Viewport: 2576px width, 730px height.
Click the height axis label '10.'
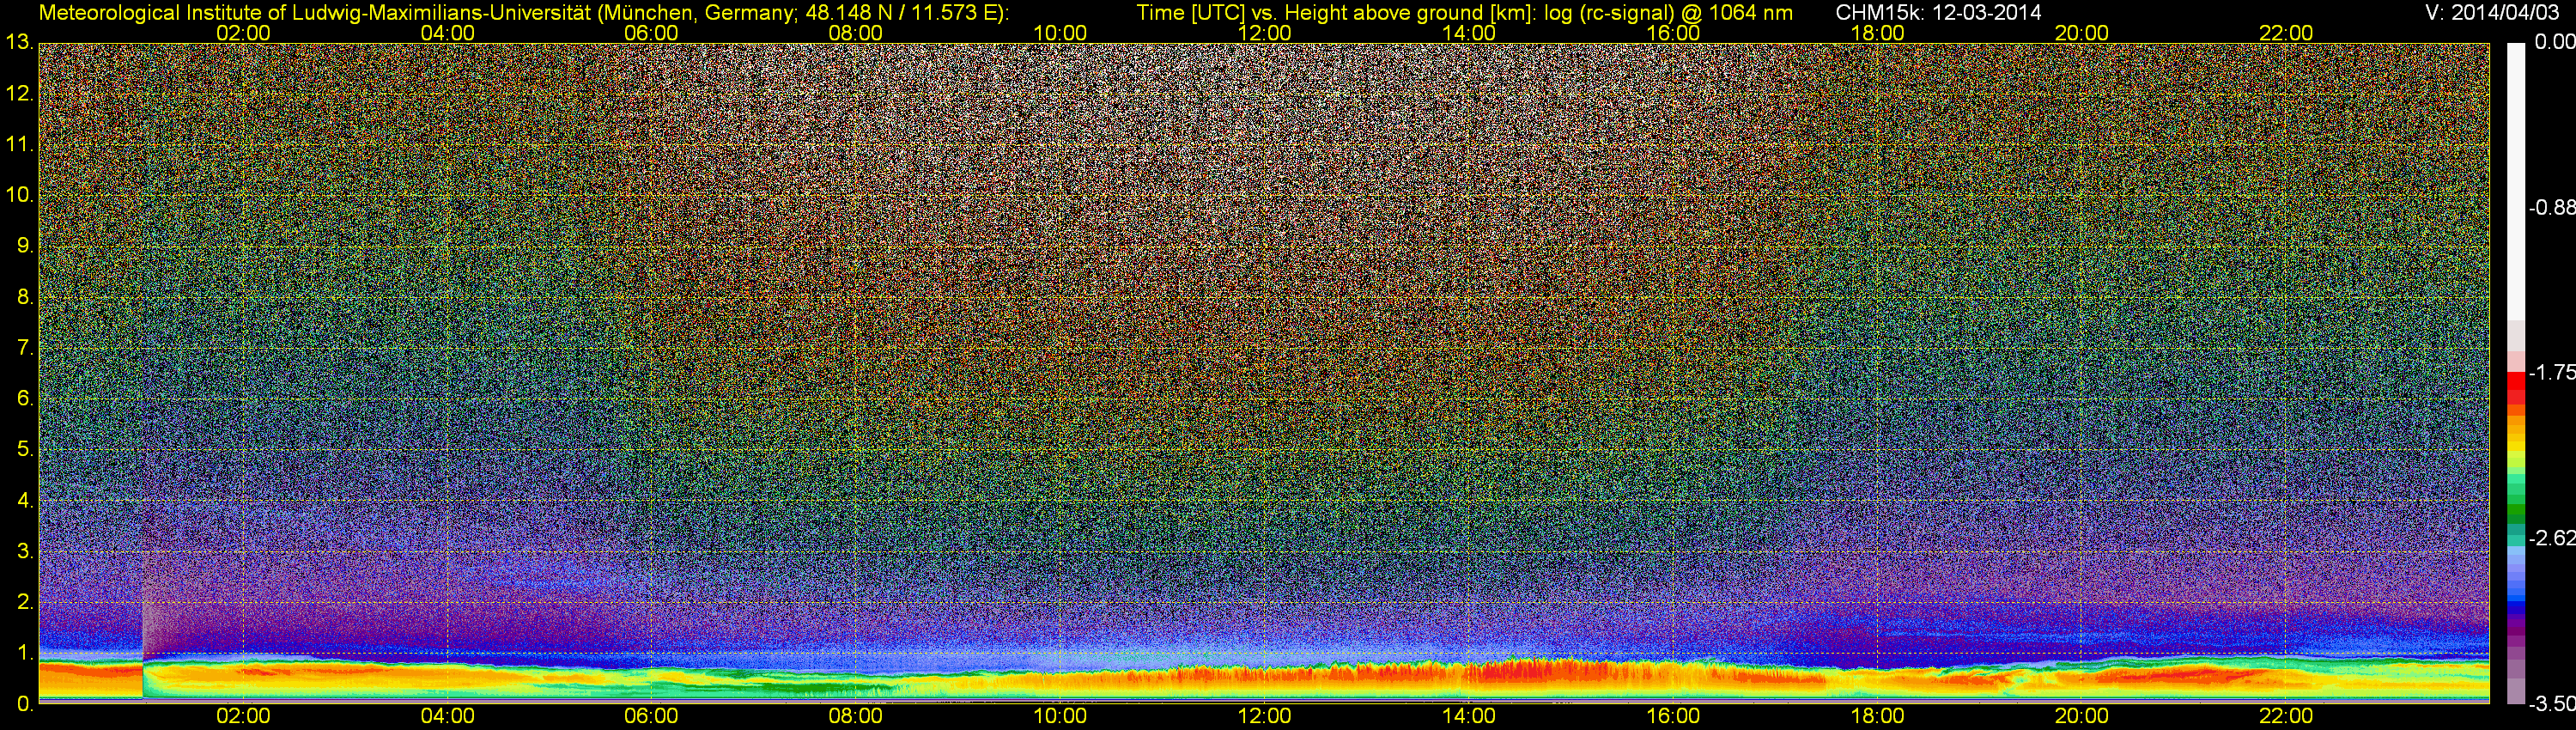(x=20, y=195)
